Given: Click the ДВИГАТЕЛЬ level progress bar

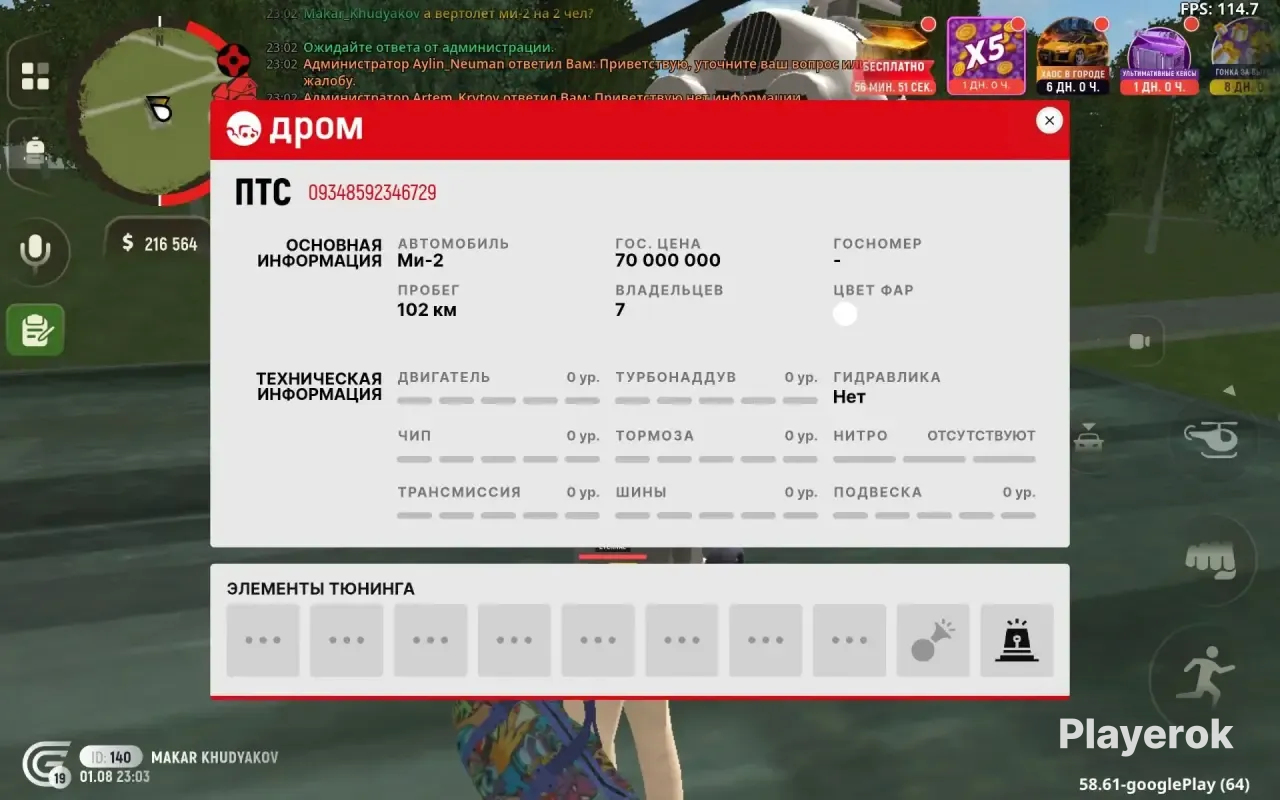Looking at the screenshot, I should (498, 401).
